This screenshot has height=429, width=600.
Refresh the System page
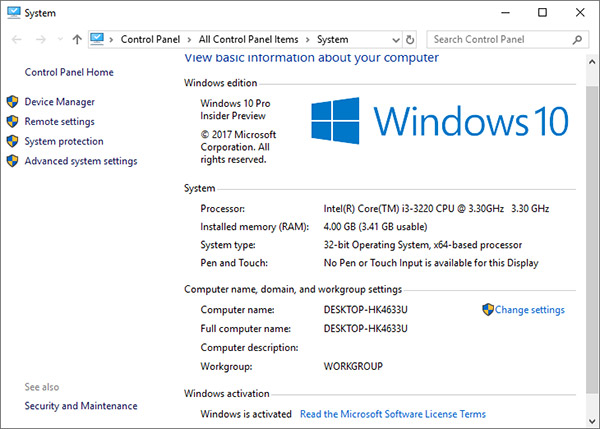[410, 39]
